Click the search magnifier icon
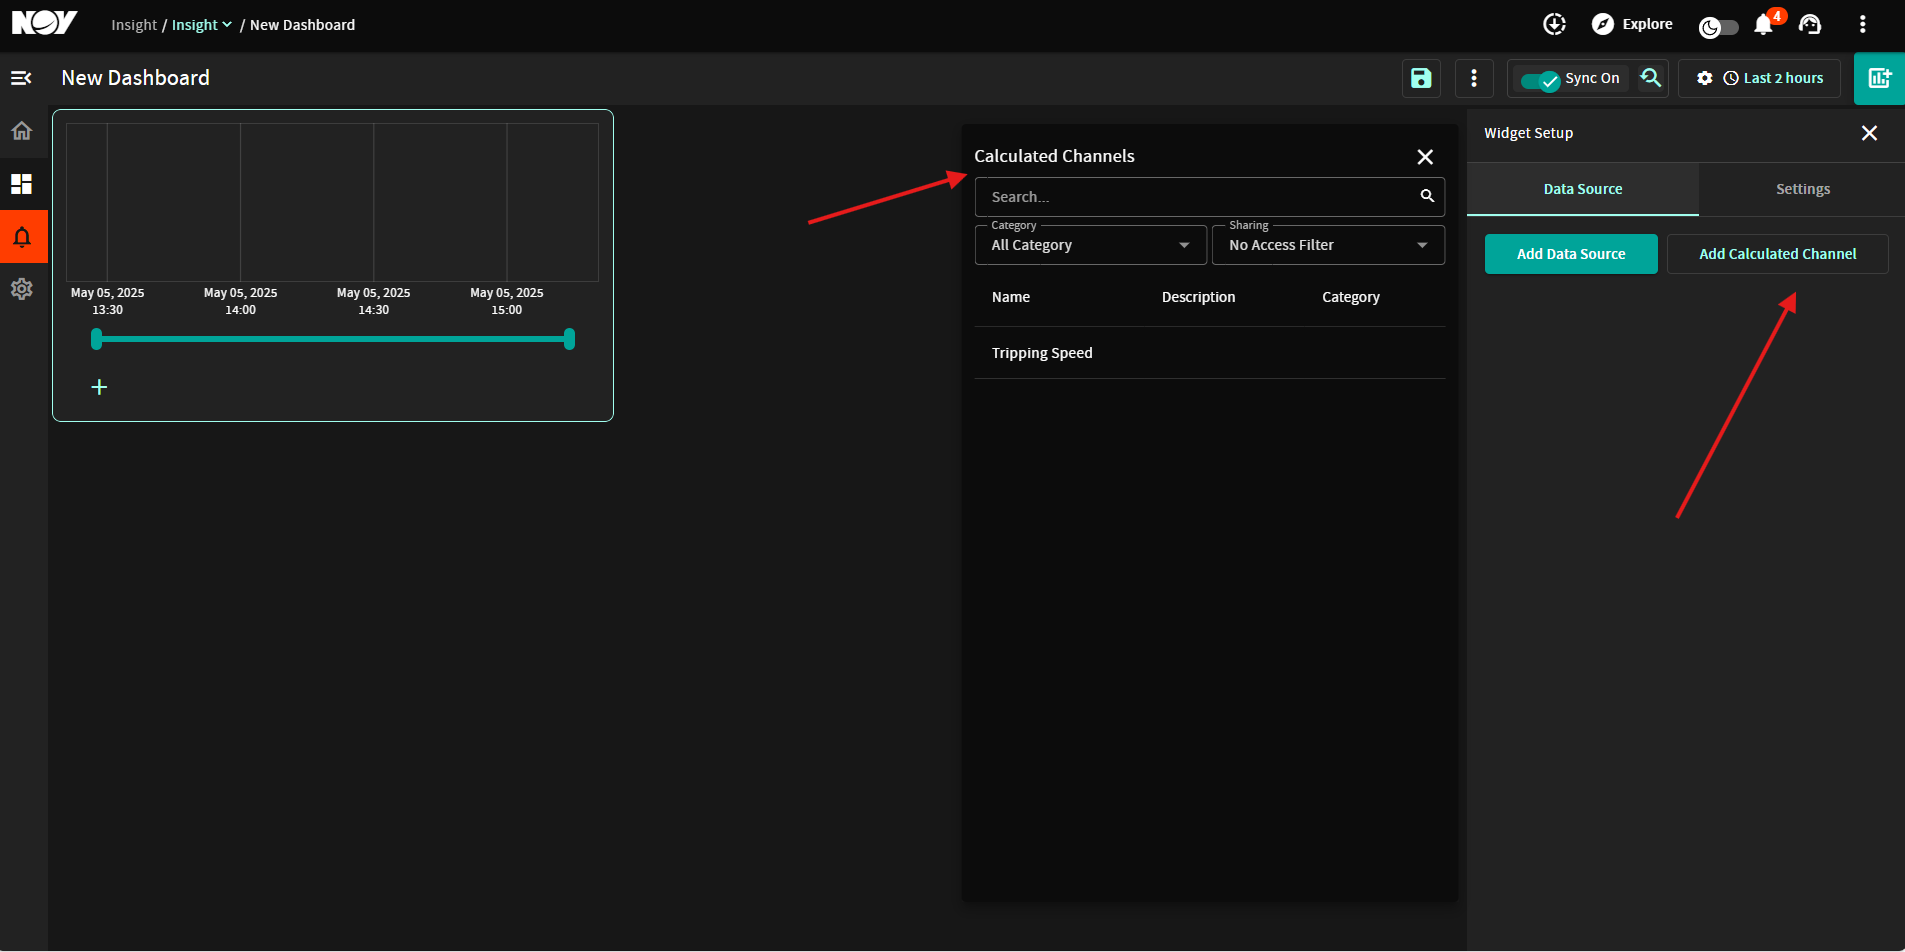Viewport: 1905px width, 952px height. (1427, 196)
